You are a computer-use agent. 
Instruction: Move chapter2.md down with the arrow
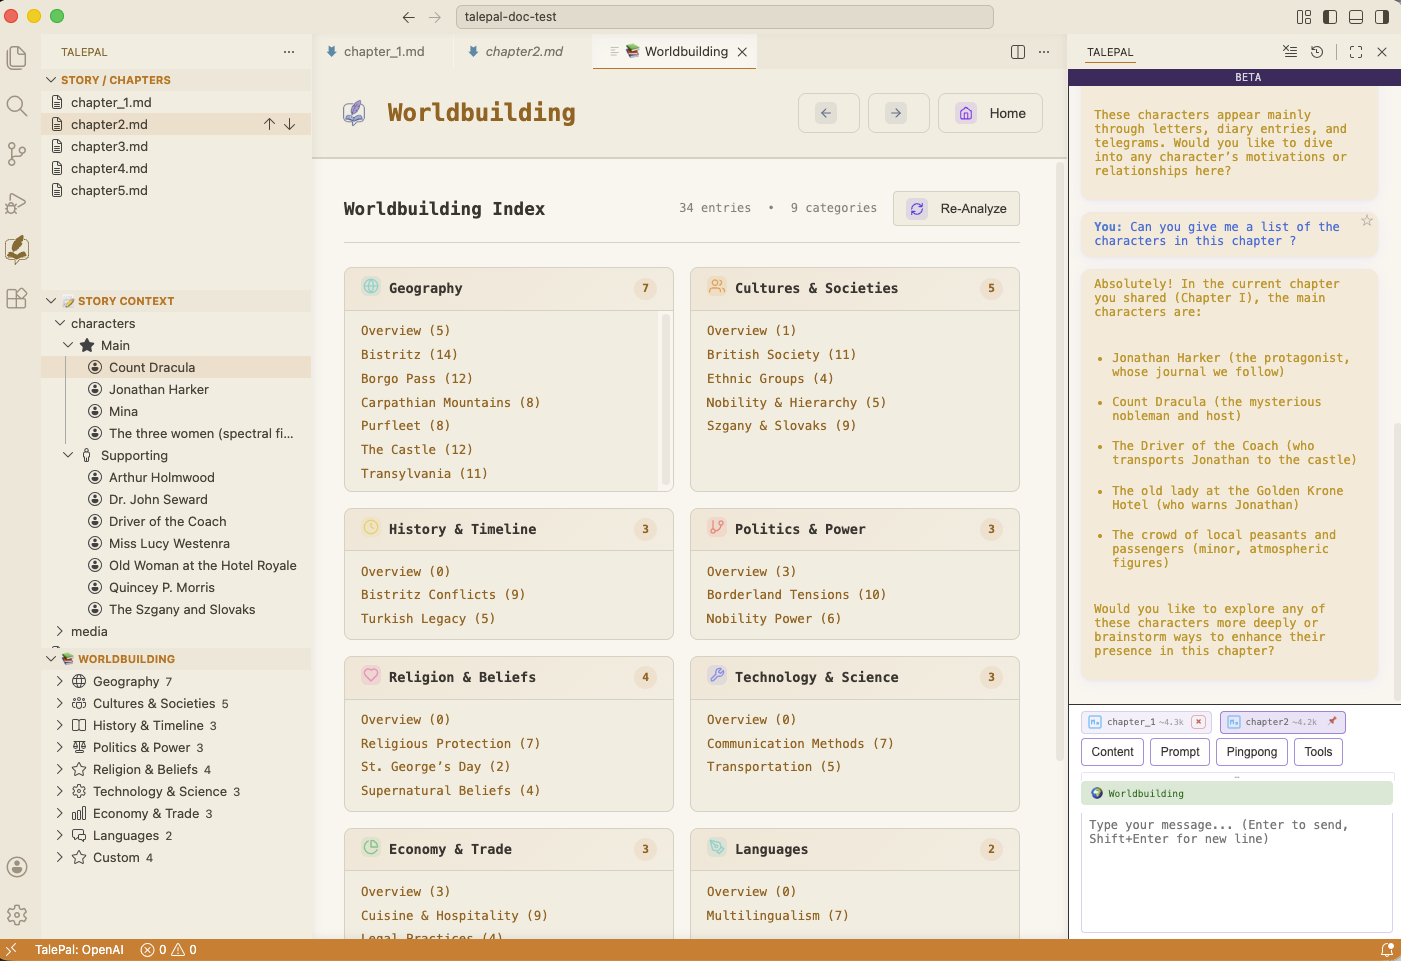[290, 124]
